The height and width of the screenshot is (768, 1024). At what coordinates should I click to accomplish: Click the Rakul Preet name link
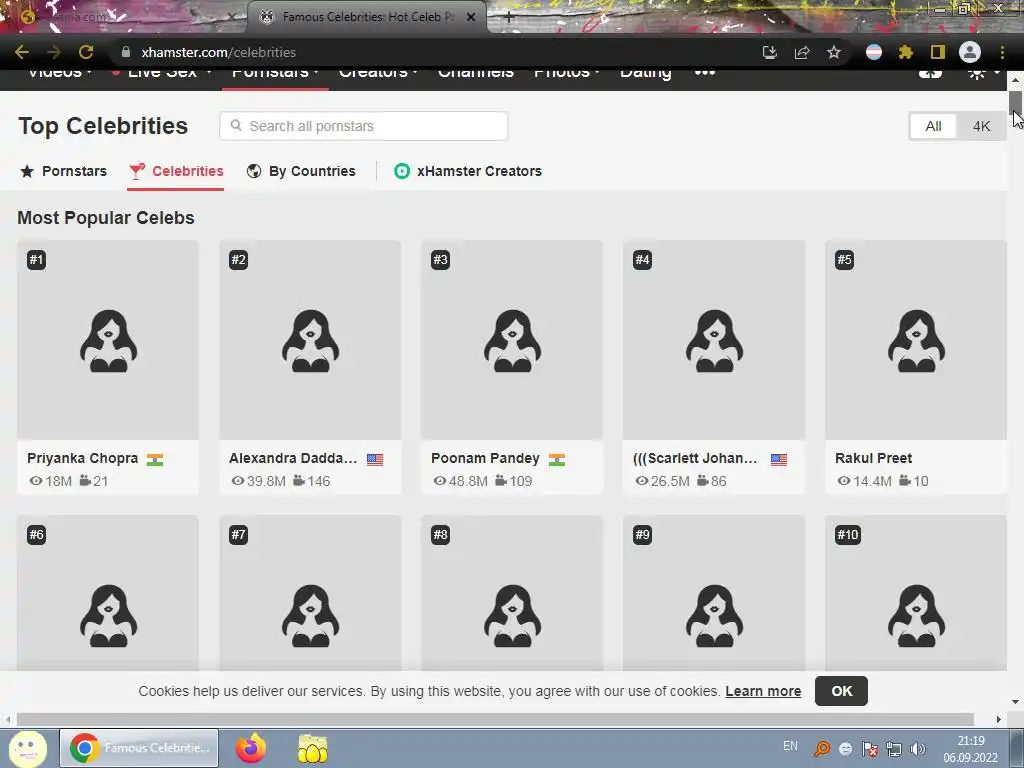click(x=873, y=458)
